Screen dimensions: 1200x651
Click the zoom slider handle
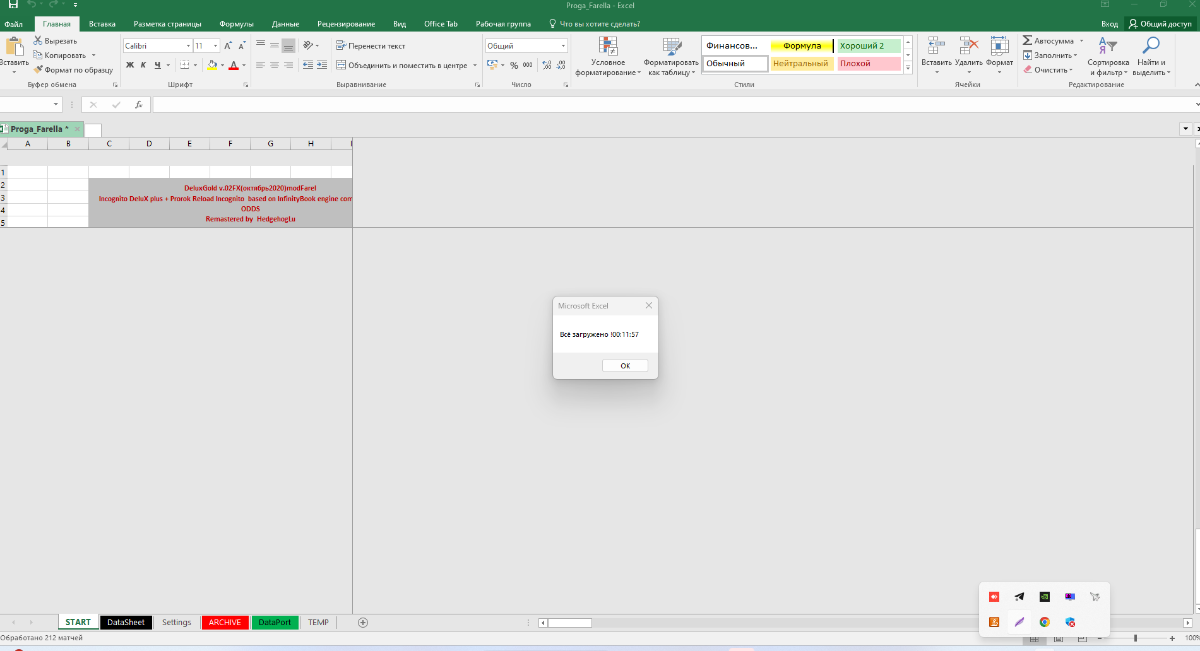1135,637
